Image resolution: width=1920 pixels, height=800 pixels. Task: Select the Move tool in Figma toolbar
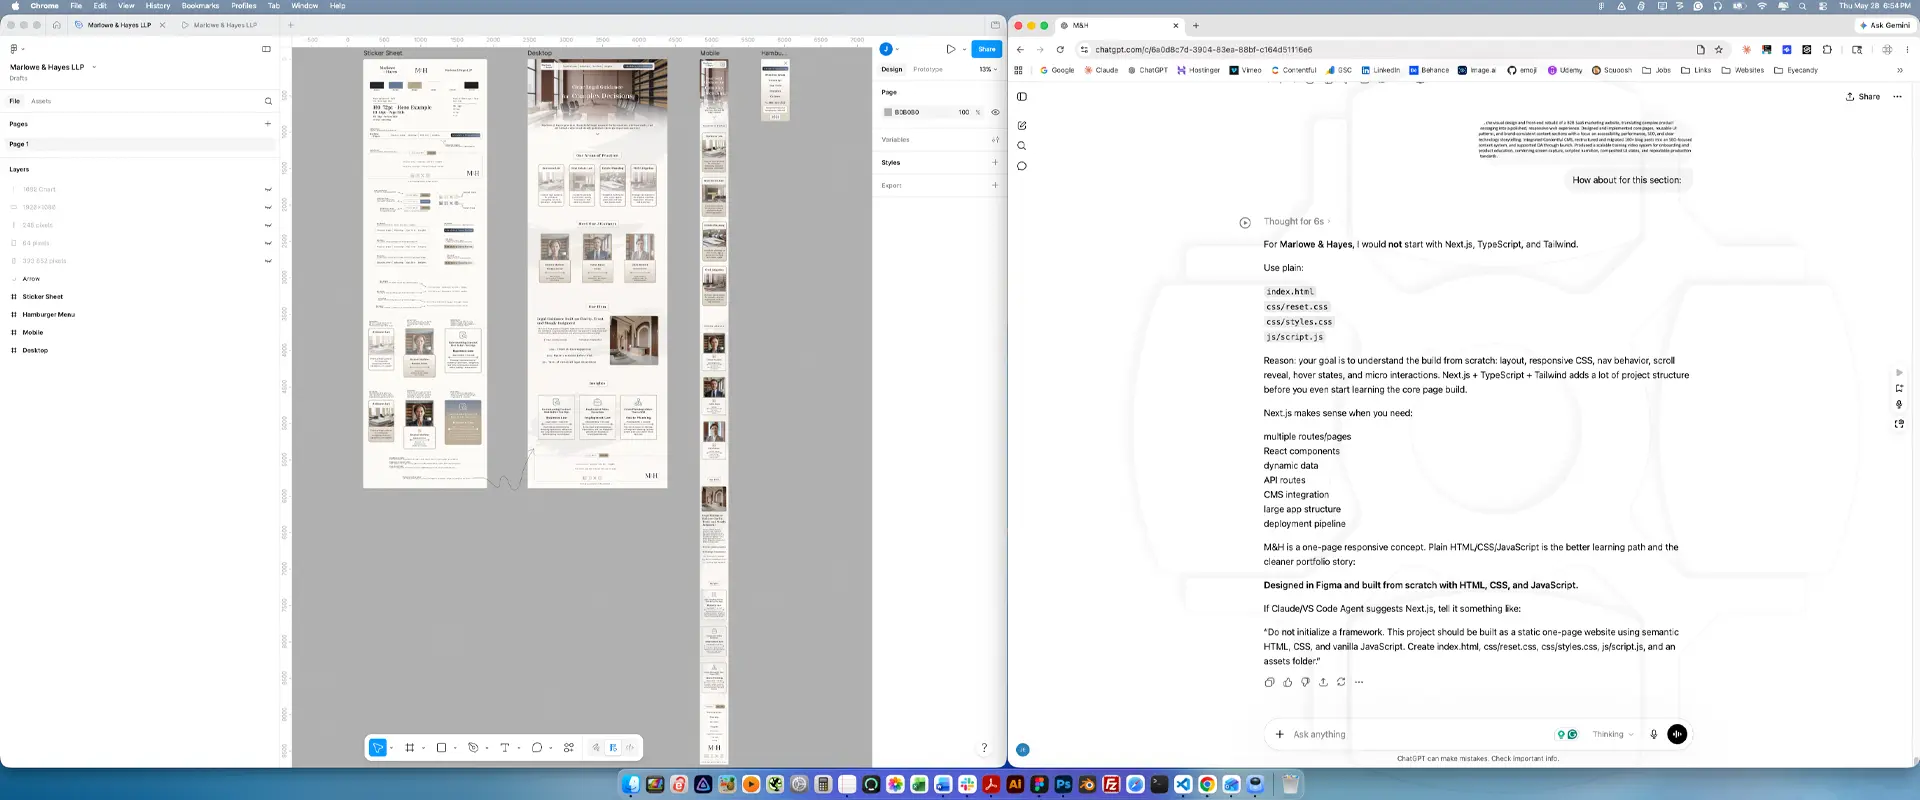pos(378,747)
